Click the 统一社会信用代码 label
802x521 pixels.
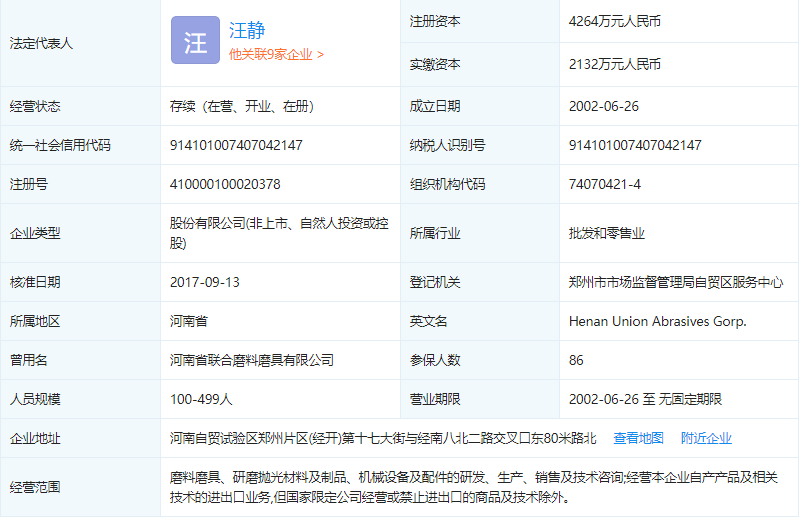click(60, 145)
